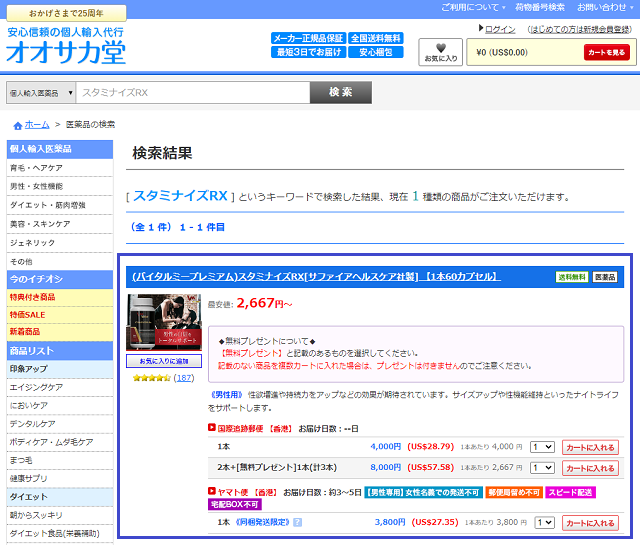Click the カートを見る button
Image resolution: width=640 pixels, height=545 pixels.
[607, 52]
